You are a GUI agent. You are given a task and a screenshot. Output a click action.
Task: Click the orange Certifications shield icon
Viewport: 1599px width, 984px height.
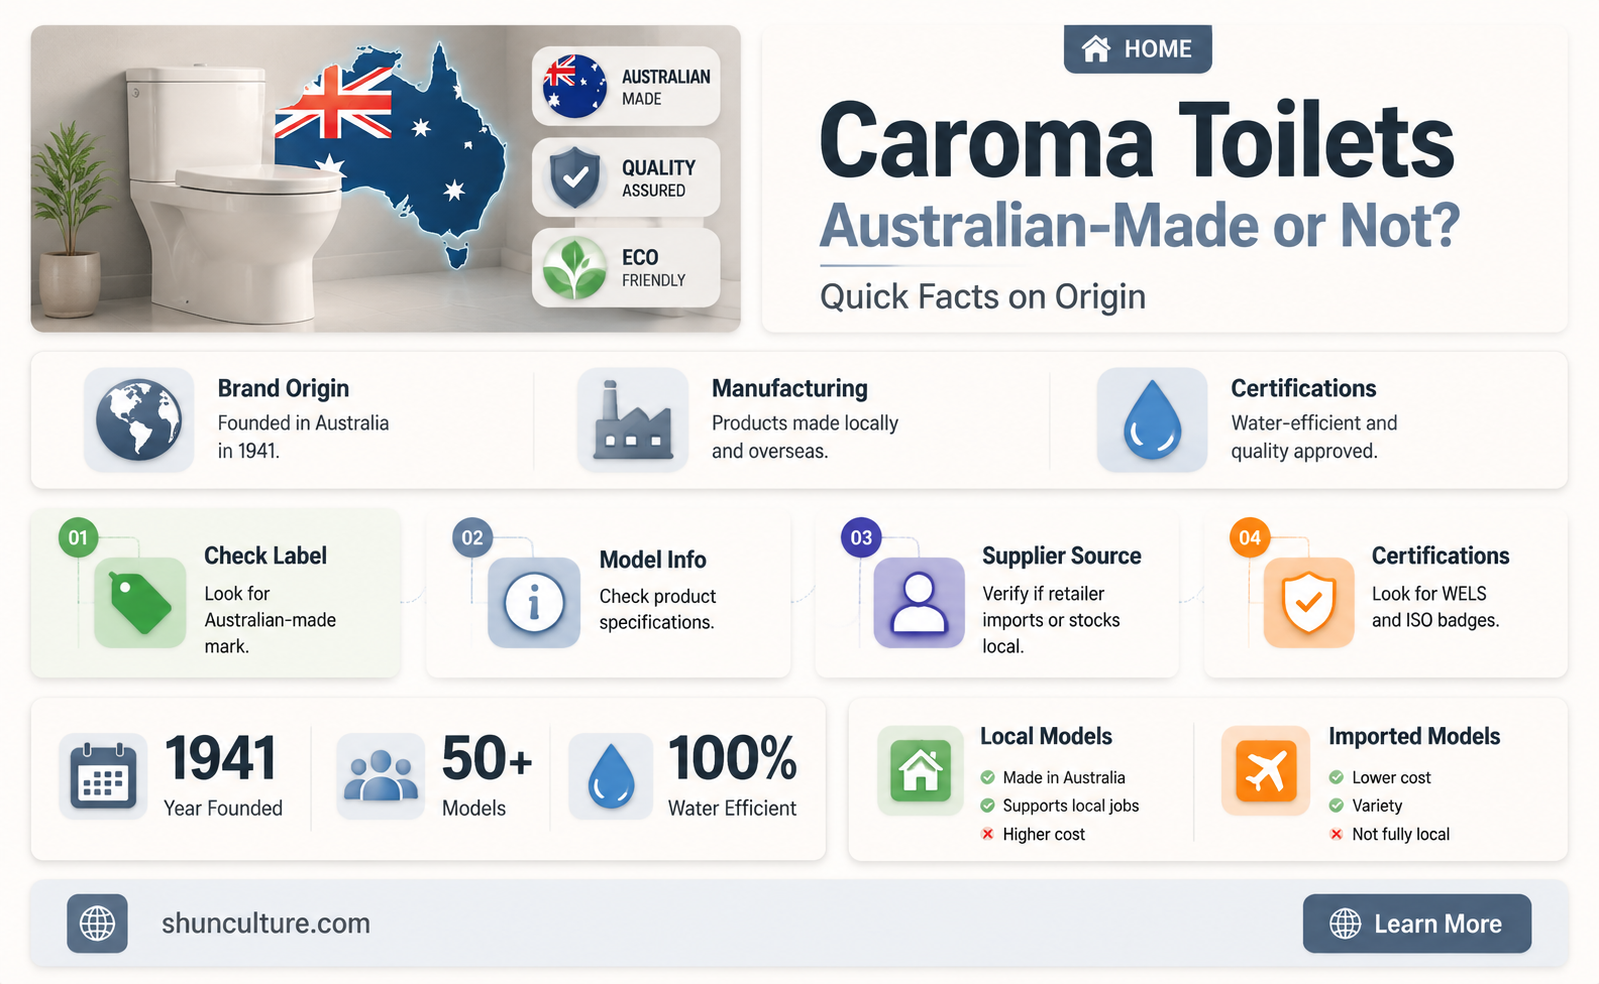[1309, 603]
